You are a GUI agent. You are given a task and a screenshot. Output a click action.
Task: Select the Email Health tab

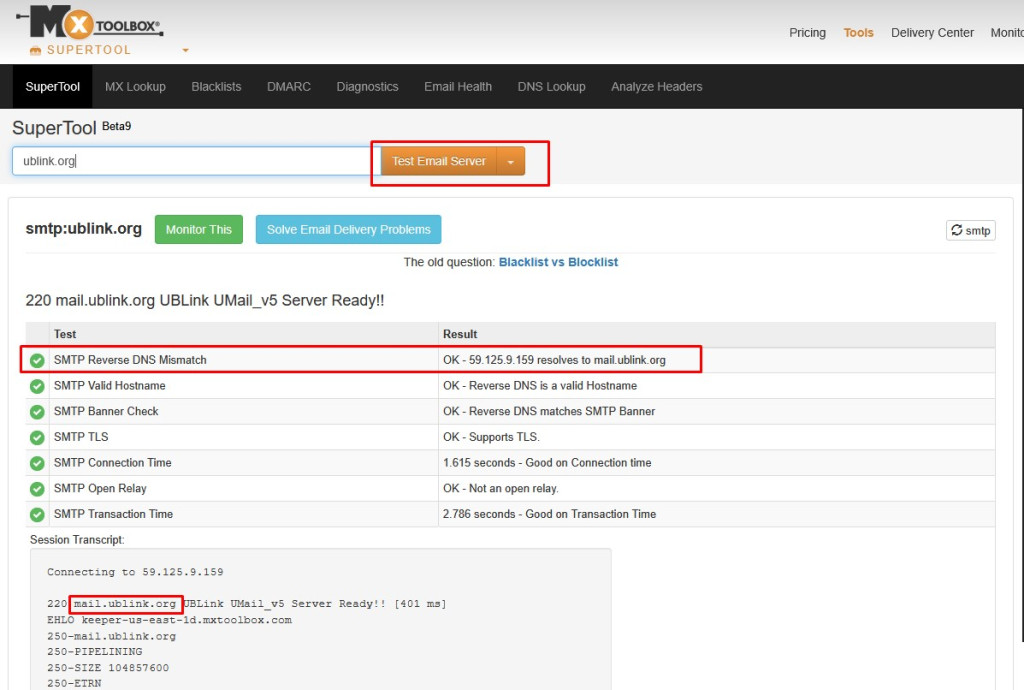click(x=458, y=87)
